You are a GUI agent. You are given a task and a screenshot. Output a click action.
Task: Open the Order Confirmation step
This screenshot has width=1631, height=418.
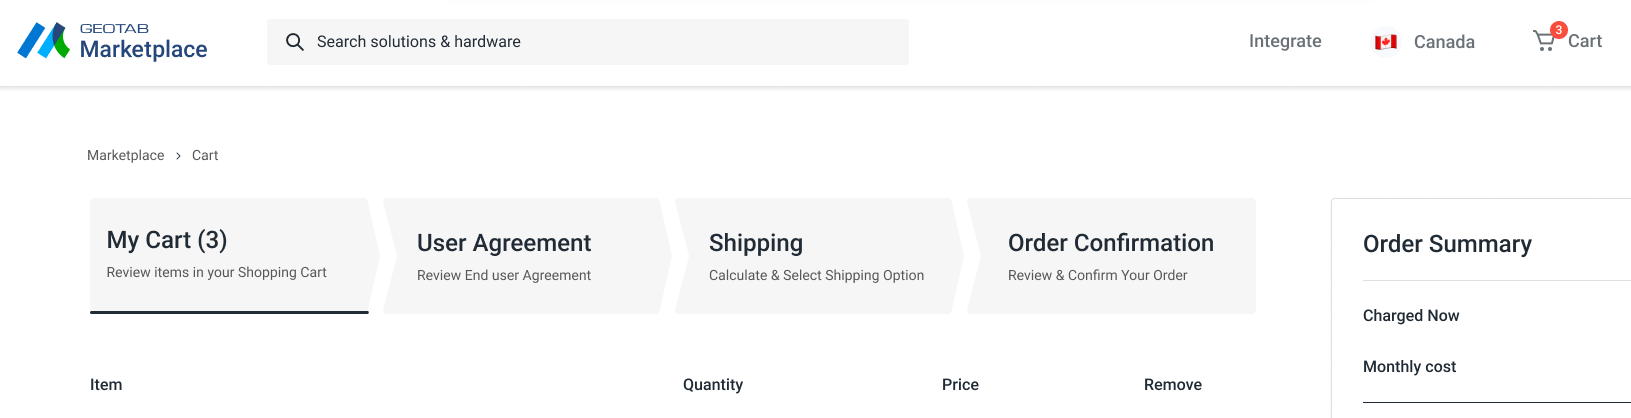click(x=1110, y=256)
